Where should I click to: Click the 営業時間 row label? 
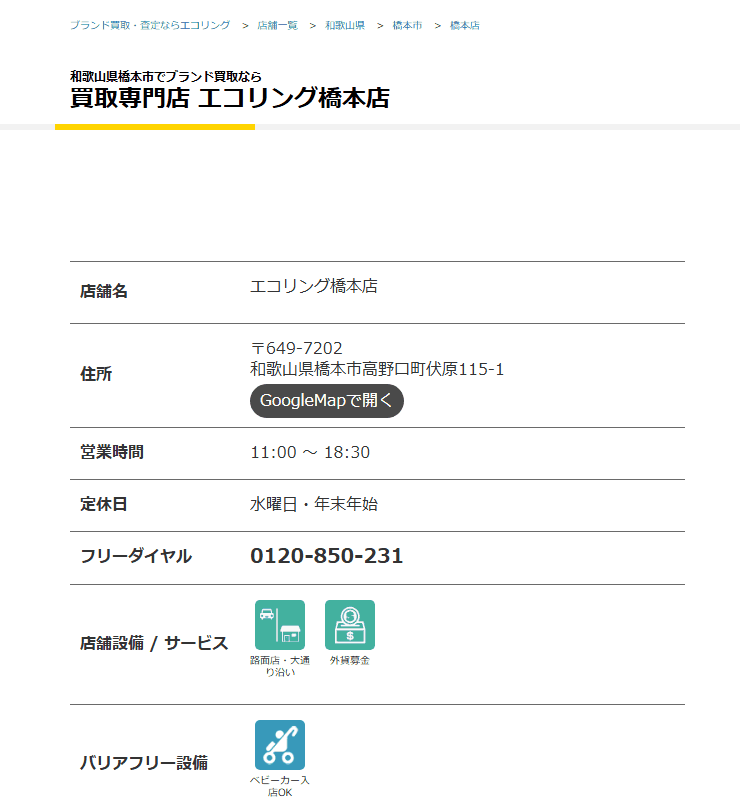click(x=112, y=452)
